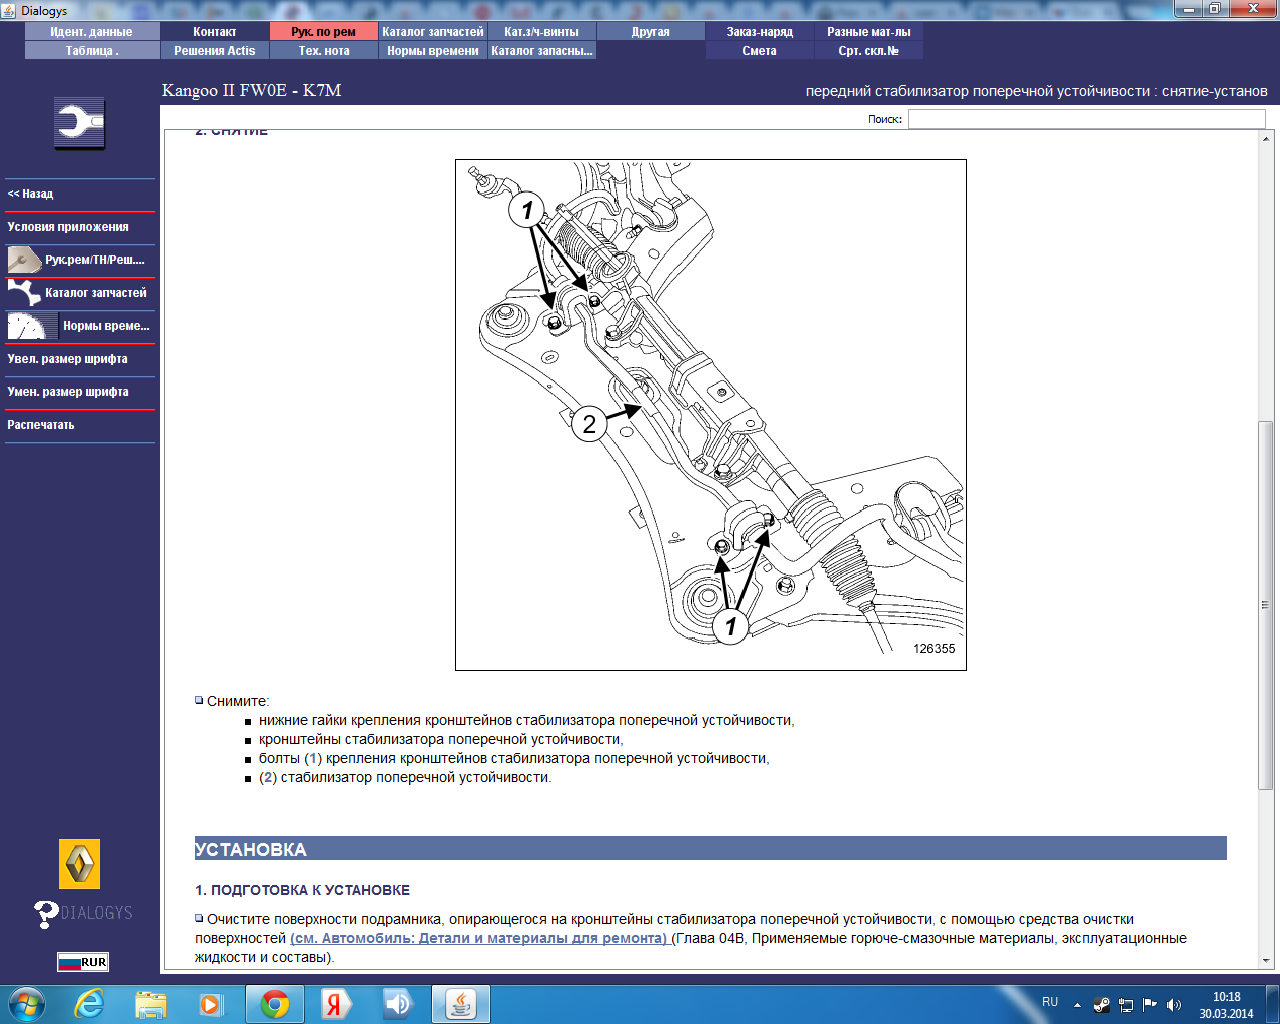Image resolution: width=1280 pixels, height=1024 pixels.
Task: Open the Windows Start menu
Action: pyautogui.click(x=27, y=1004)
